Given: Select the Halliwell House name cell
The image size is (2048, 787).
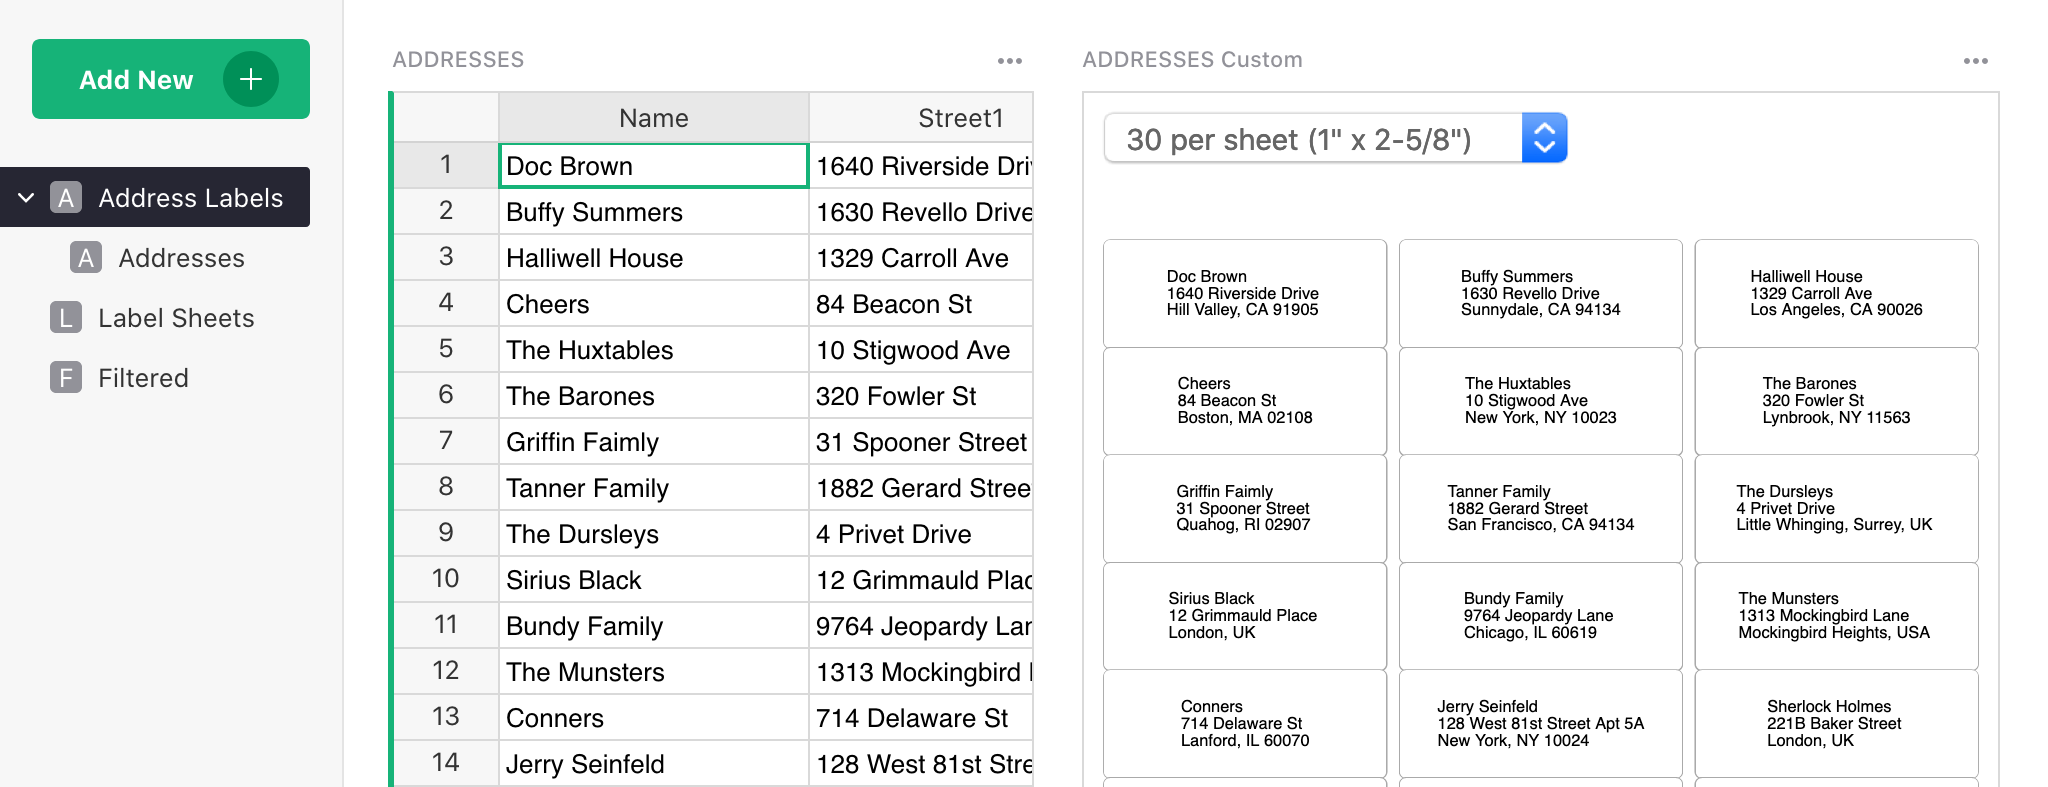Looking at the screenshot, I should click(654, 257).
